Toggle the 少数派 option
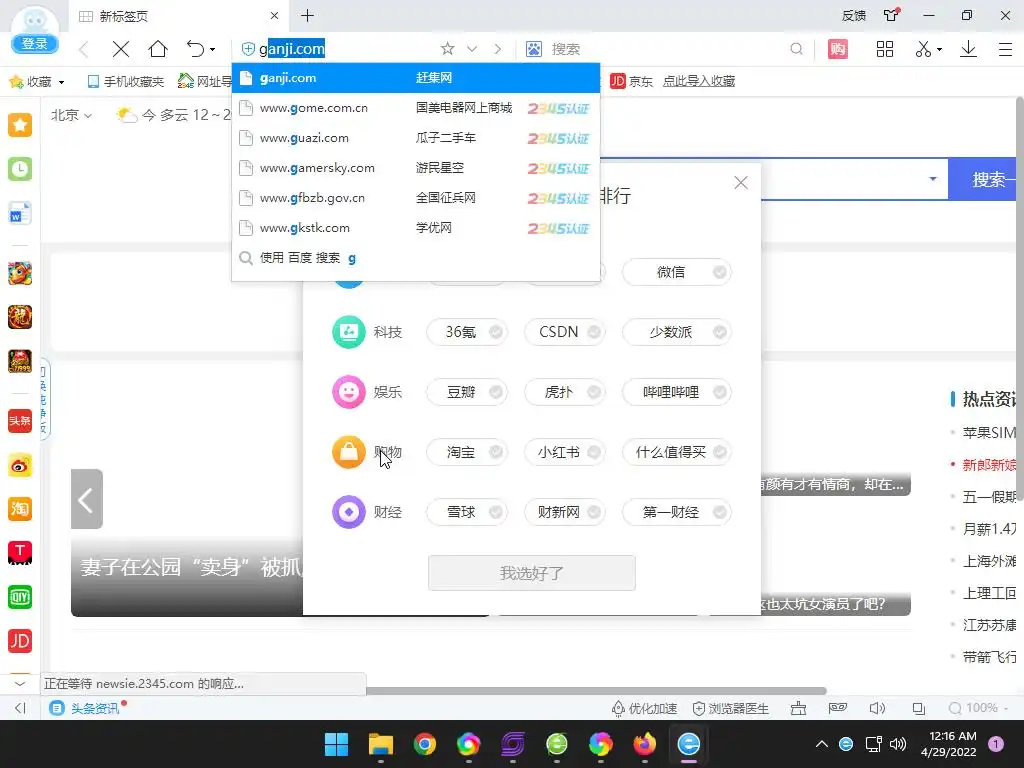This screenshot has height=768, width=1024. [677, 332]
